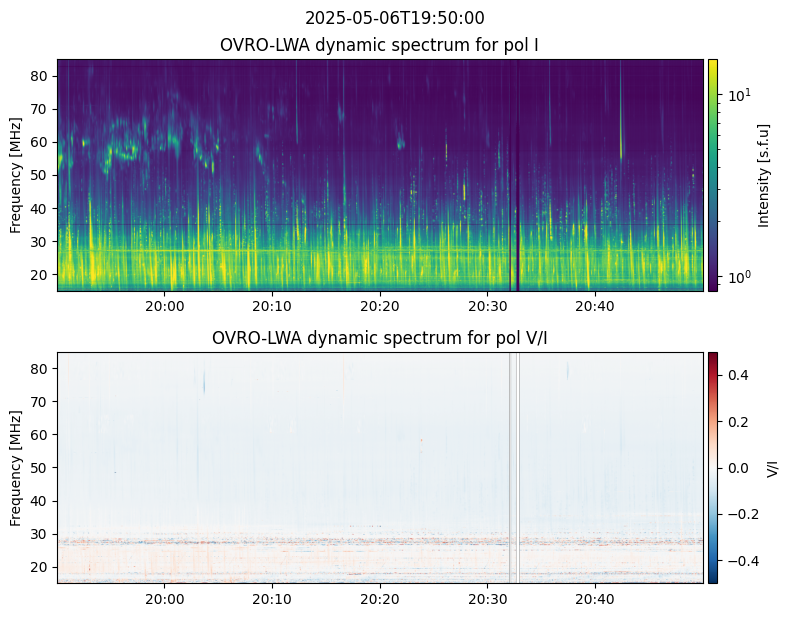Click the "V/I" colorbar axis label
This screenshot has width=789, height=617.
(x=772, y=467)
